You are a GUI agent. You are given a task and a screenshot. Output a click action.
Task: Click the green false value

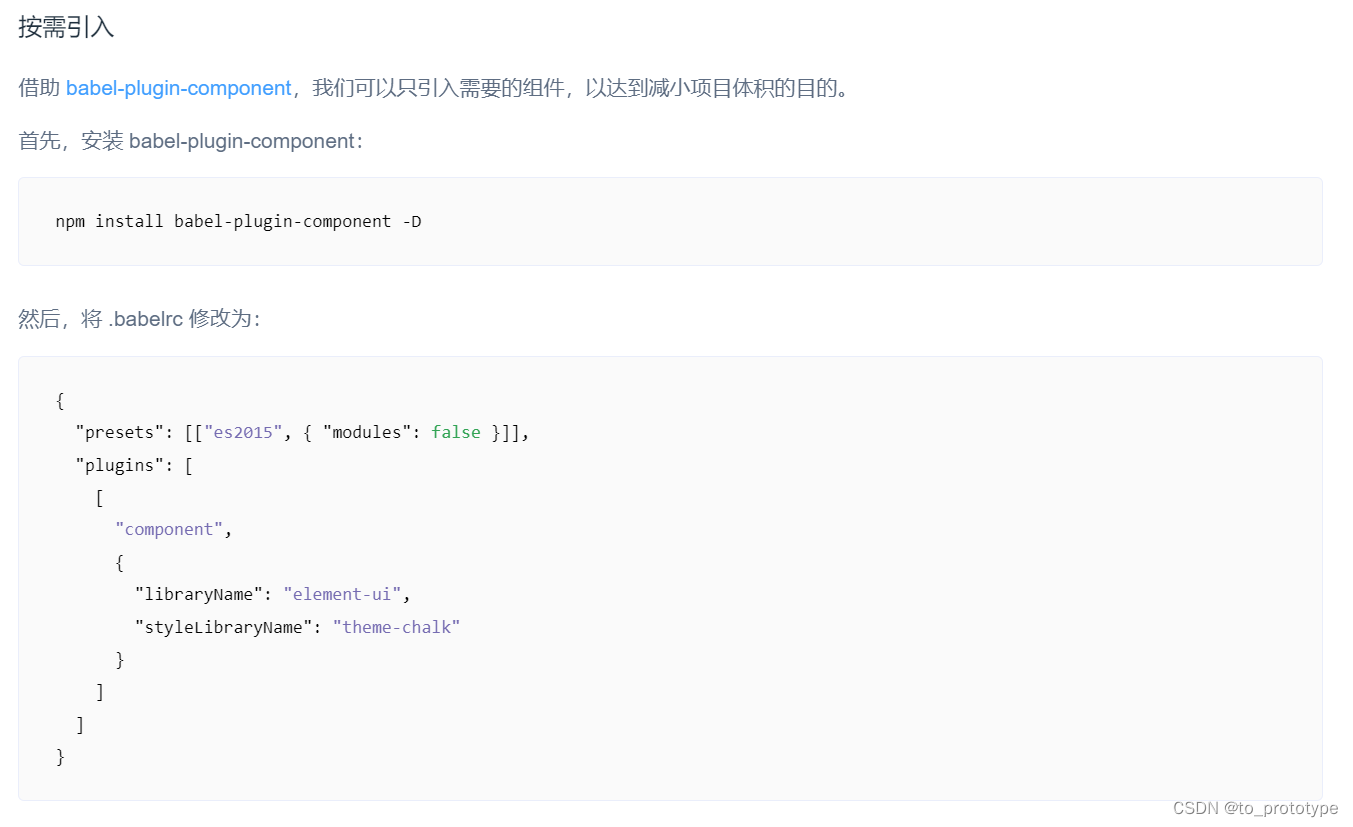tap(456, 432)
